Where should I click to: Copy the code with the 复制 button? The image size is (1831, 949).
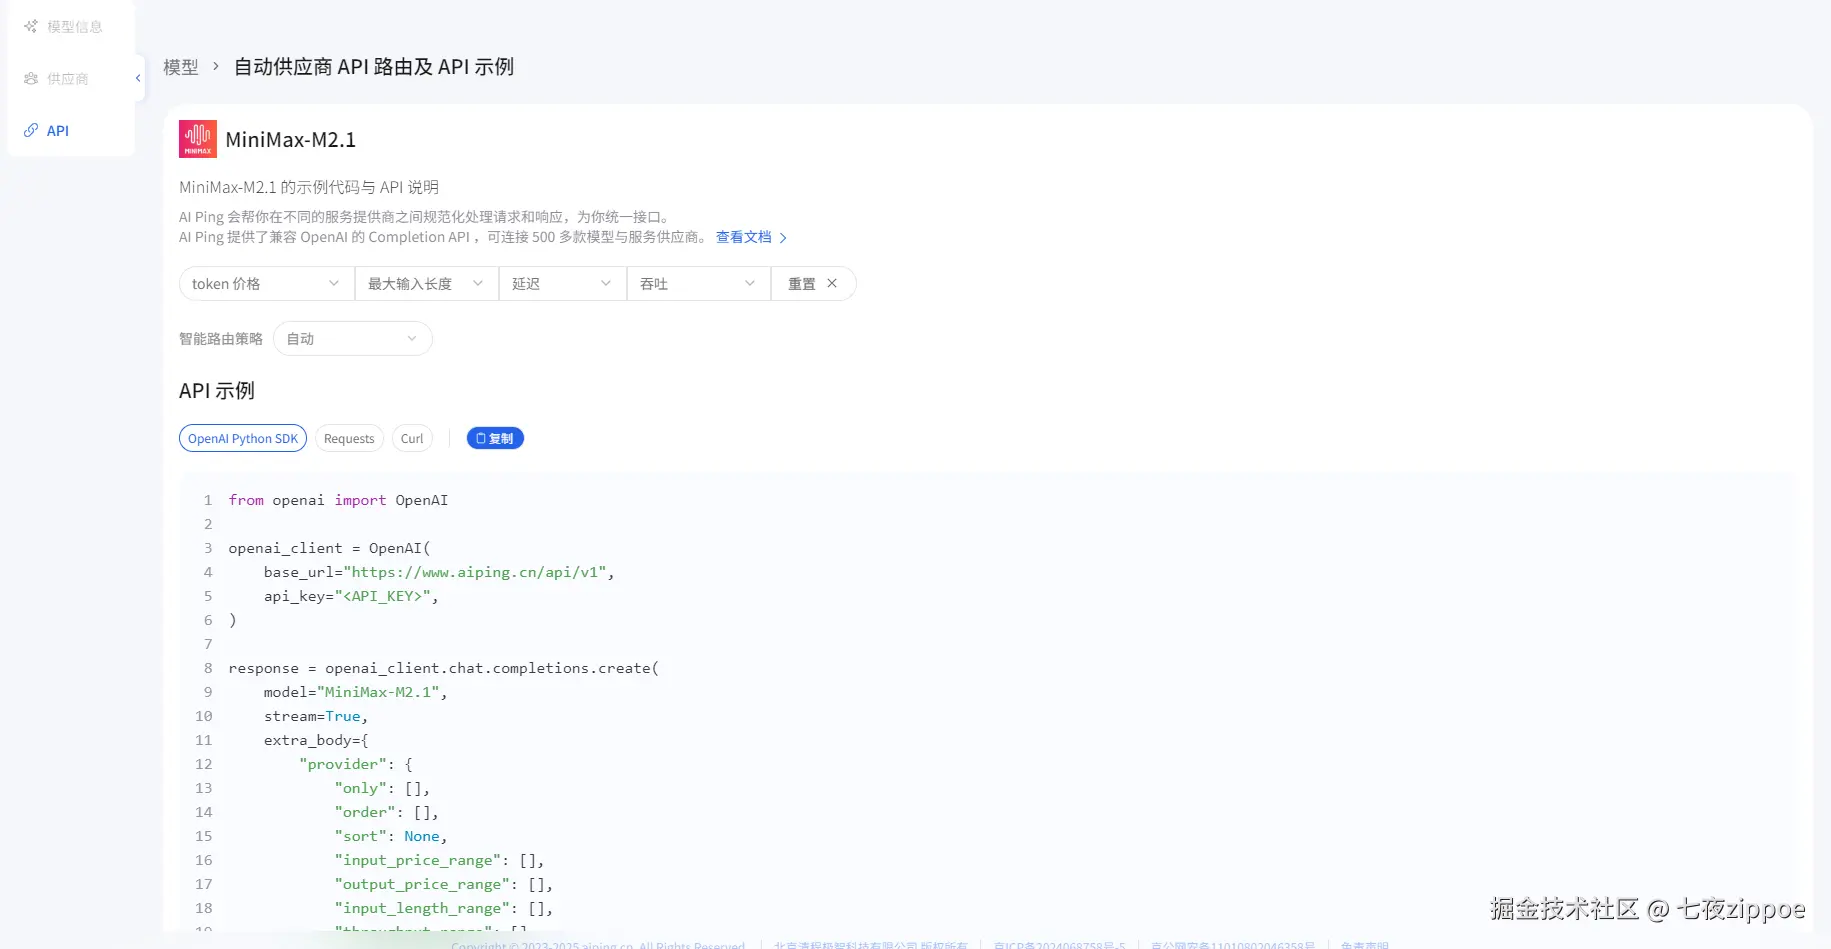coord(495,439)
